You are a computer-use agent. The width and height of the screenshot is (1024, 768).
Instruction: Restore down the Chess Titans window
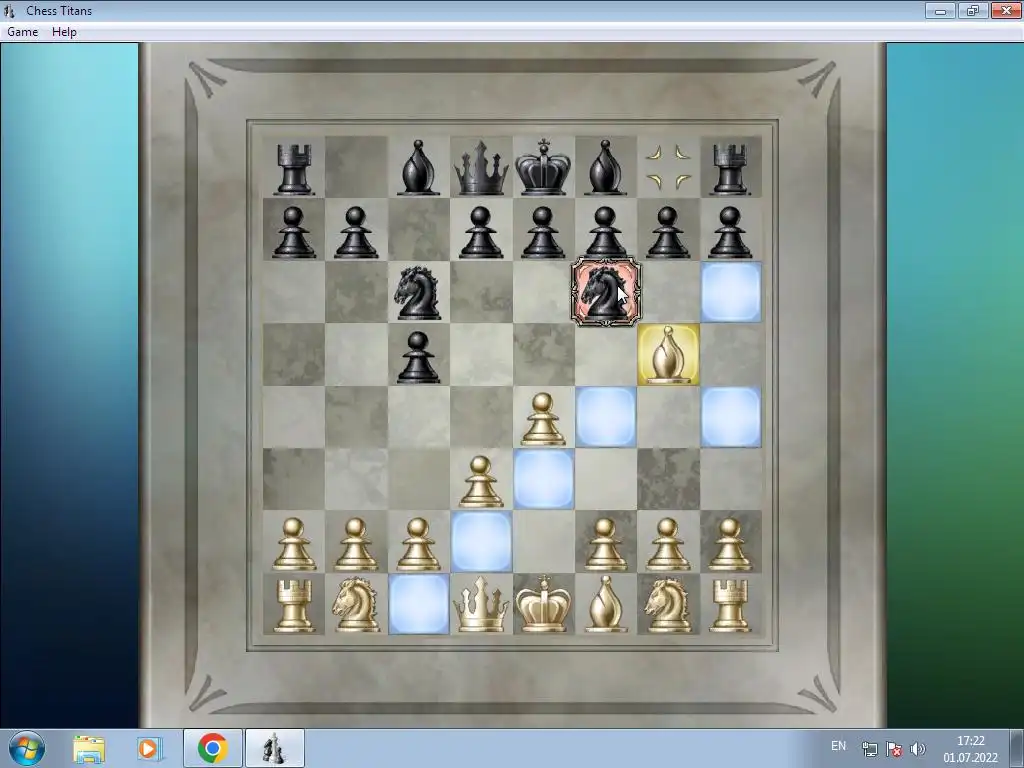tap(973, 10)
